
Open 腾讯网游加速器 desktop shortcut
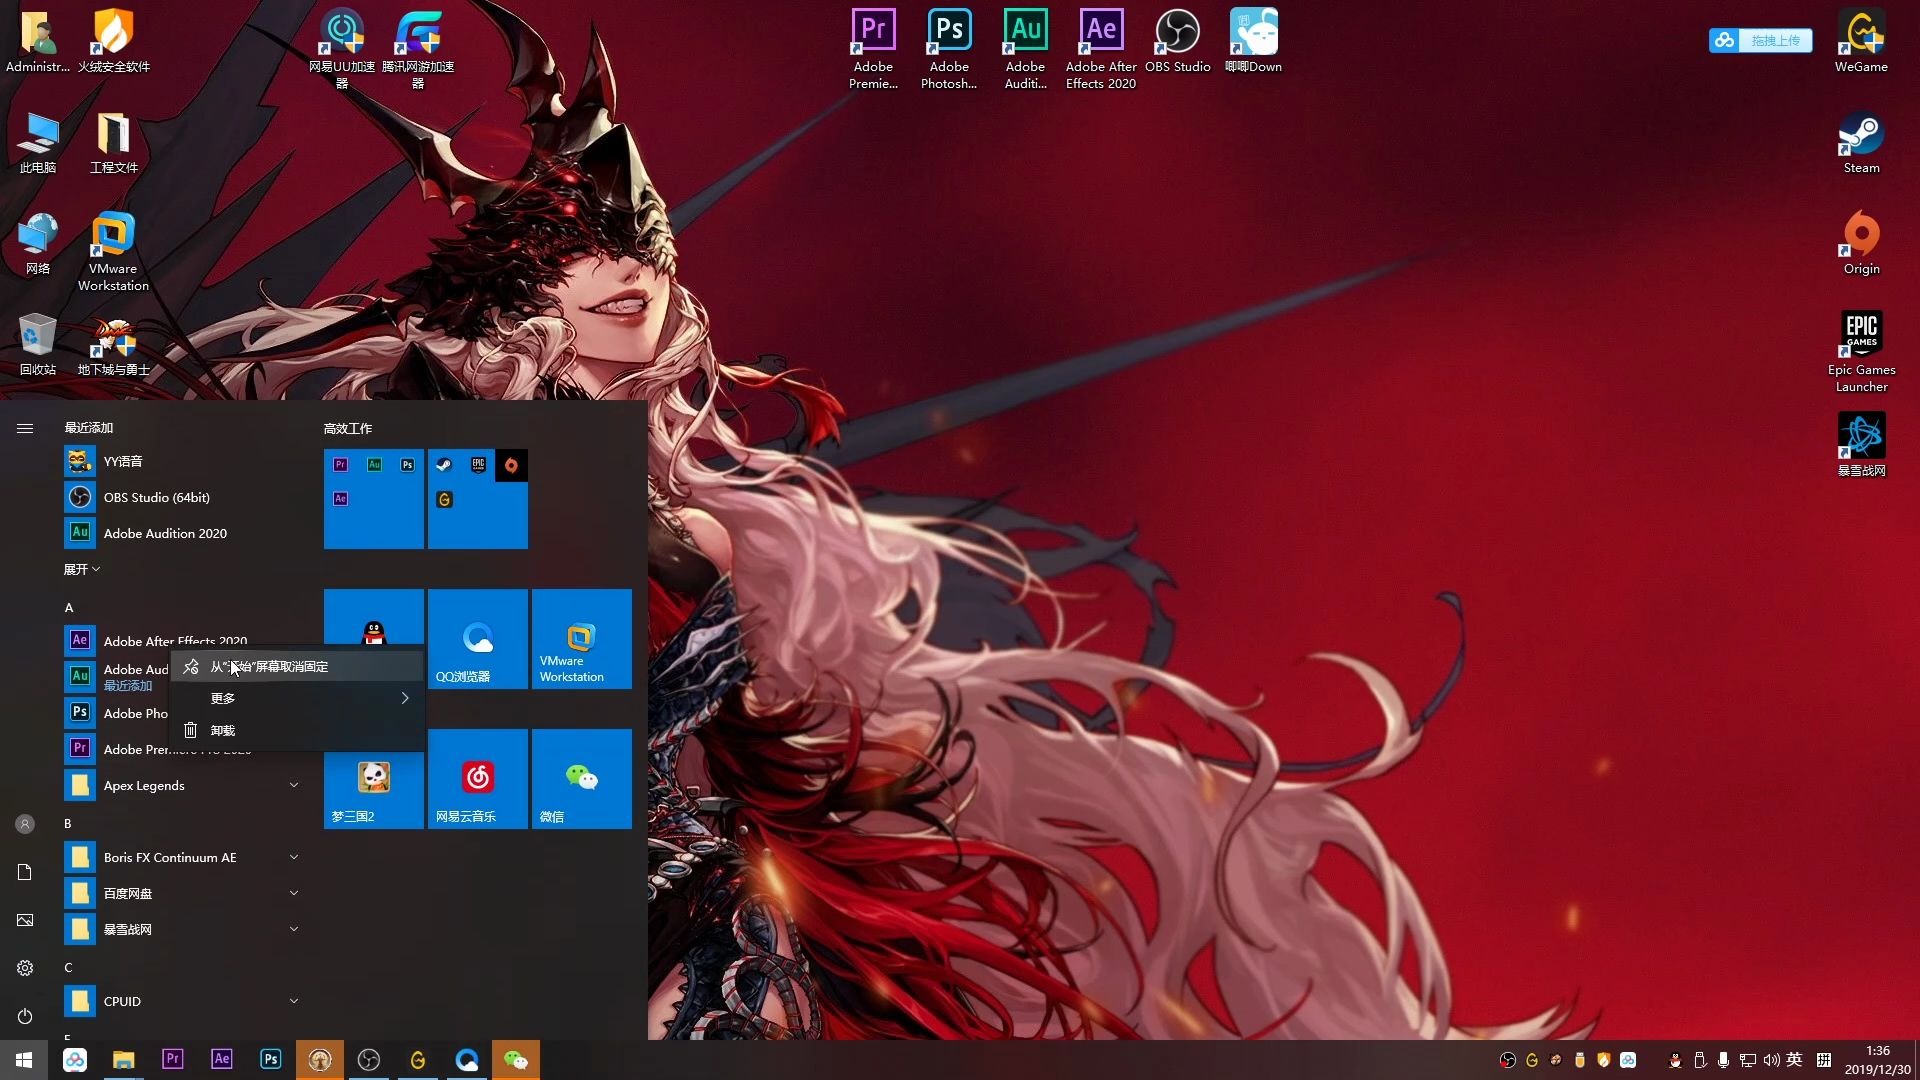418,49
